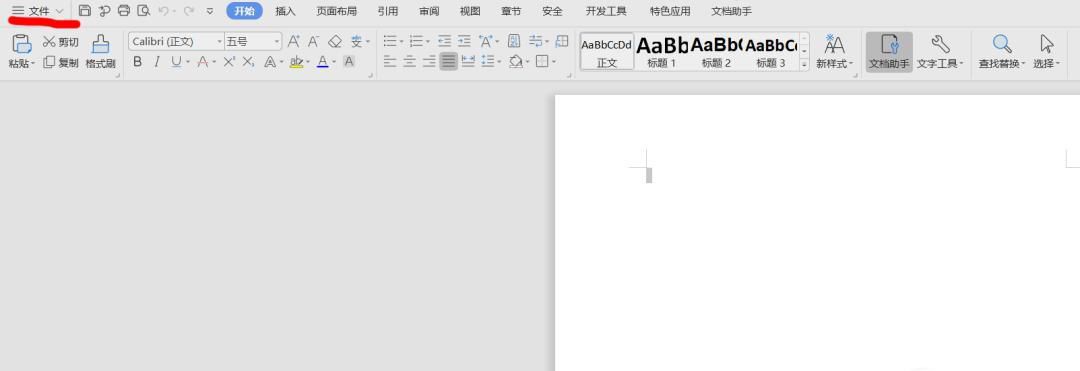Click the 粘贴 paste icon
This screenshot has height=371, width=1080.
click(x=22, y=44)
